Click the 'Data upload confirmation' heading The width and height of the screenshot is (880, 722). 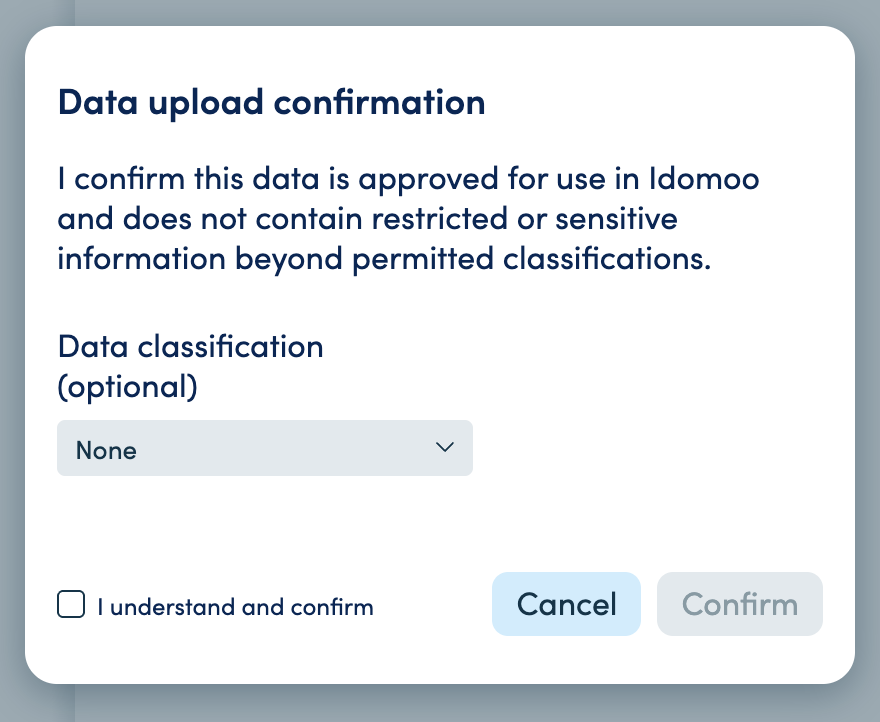click(x=271, y=102)
